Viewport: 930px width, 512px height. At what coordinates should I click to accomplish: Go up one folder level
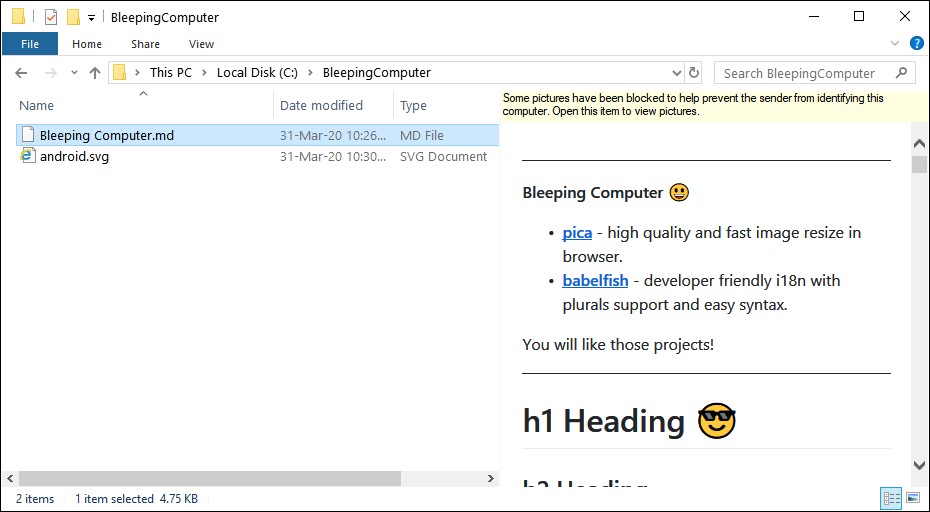(x=95, y=73)
